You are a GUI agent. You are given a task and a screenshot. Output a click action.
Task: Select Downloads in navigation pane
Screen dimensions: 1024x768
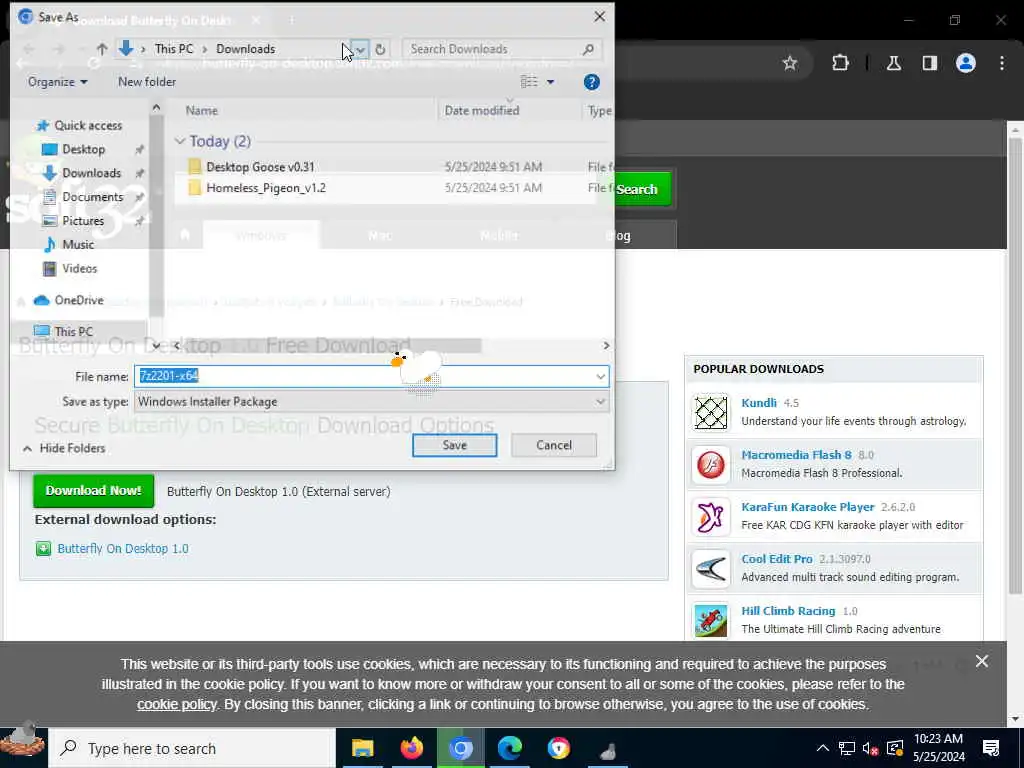tap(91, 173)
